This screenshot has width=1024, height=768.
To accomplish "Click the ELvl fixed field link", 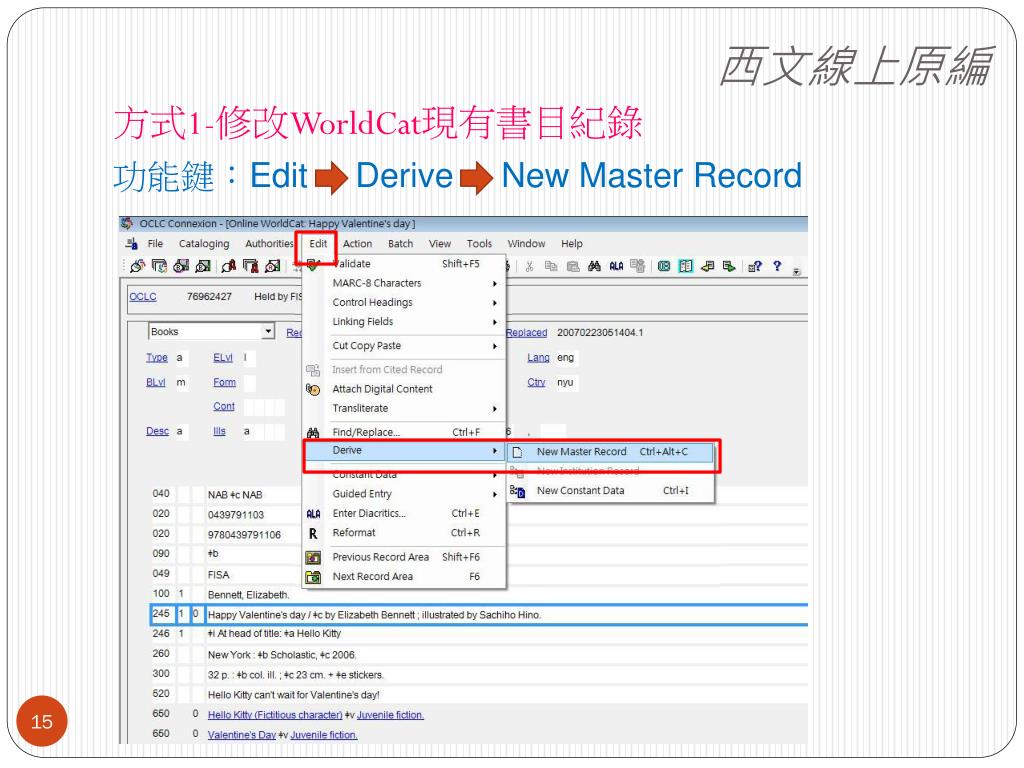I will tap(223, 358).
